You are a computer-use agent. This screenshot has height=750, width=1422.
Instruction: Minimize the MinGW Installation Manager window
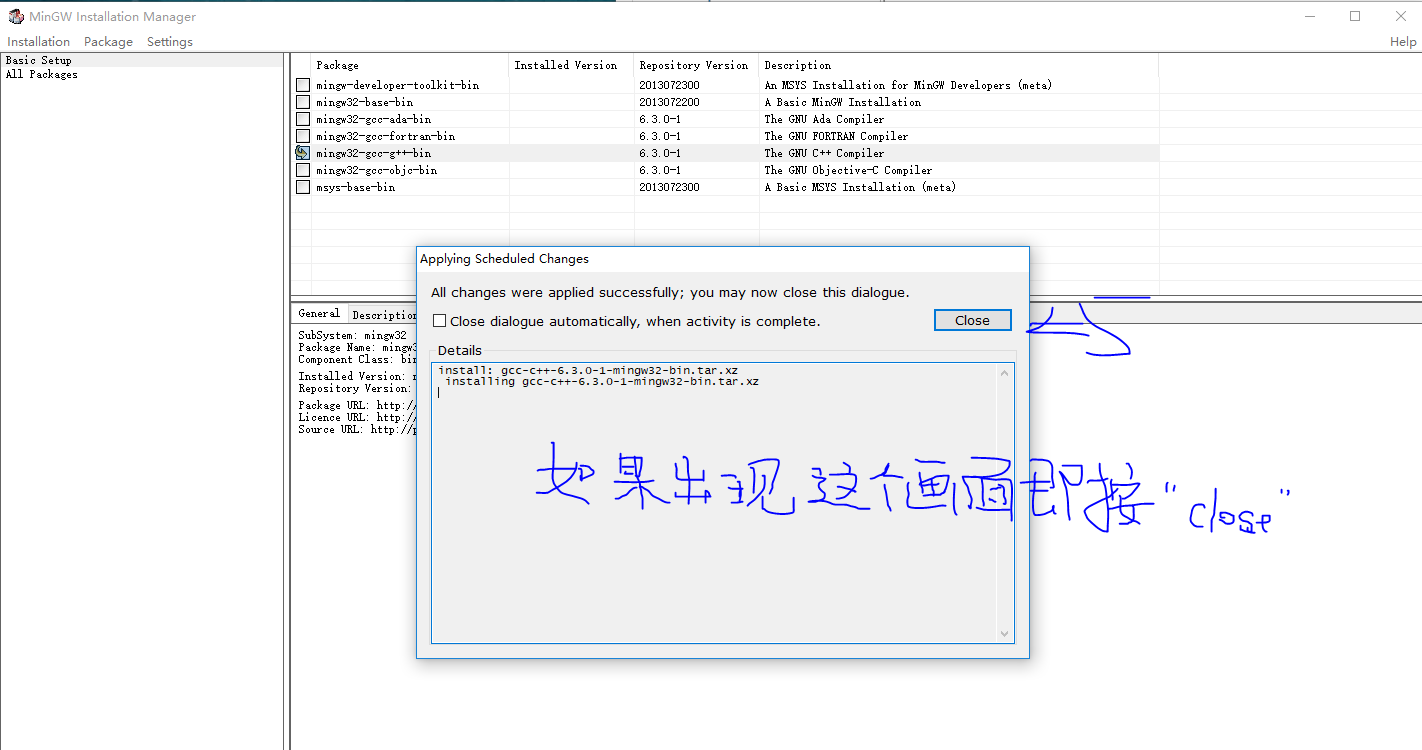click(1309, 16)
